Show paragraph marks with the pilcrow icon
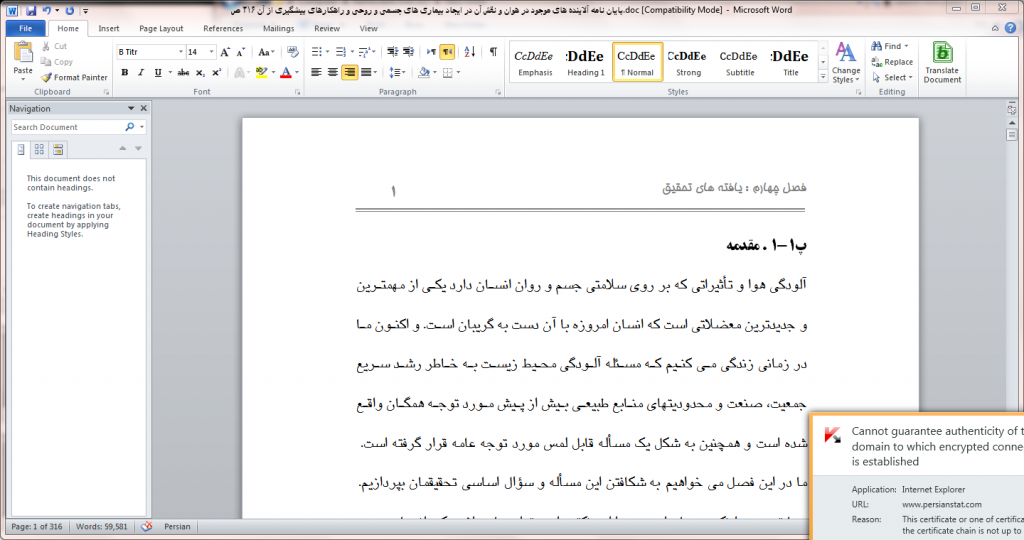Viewport: 1024px width, 540px height. (x=493, y=52)
